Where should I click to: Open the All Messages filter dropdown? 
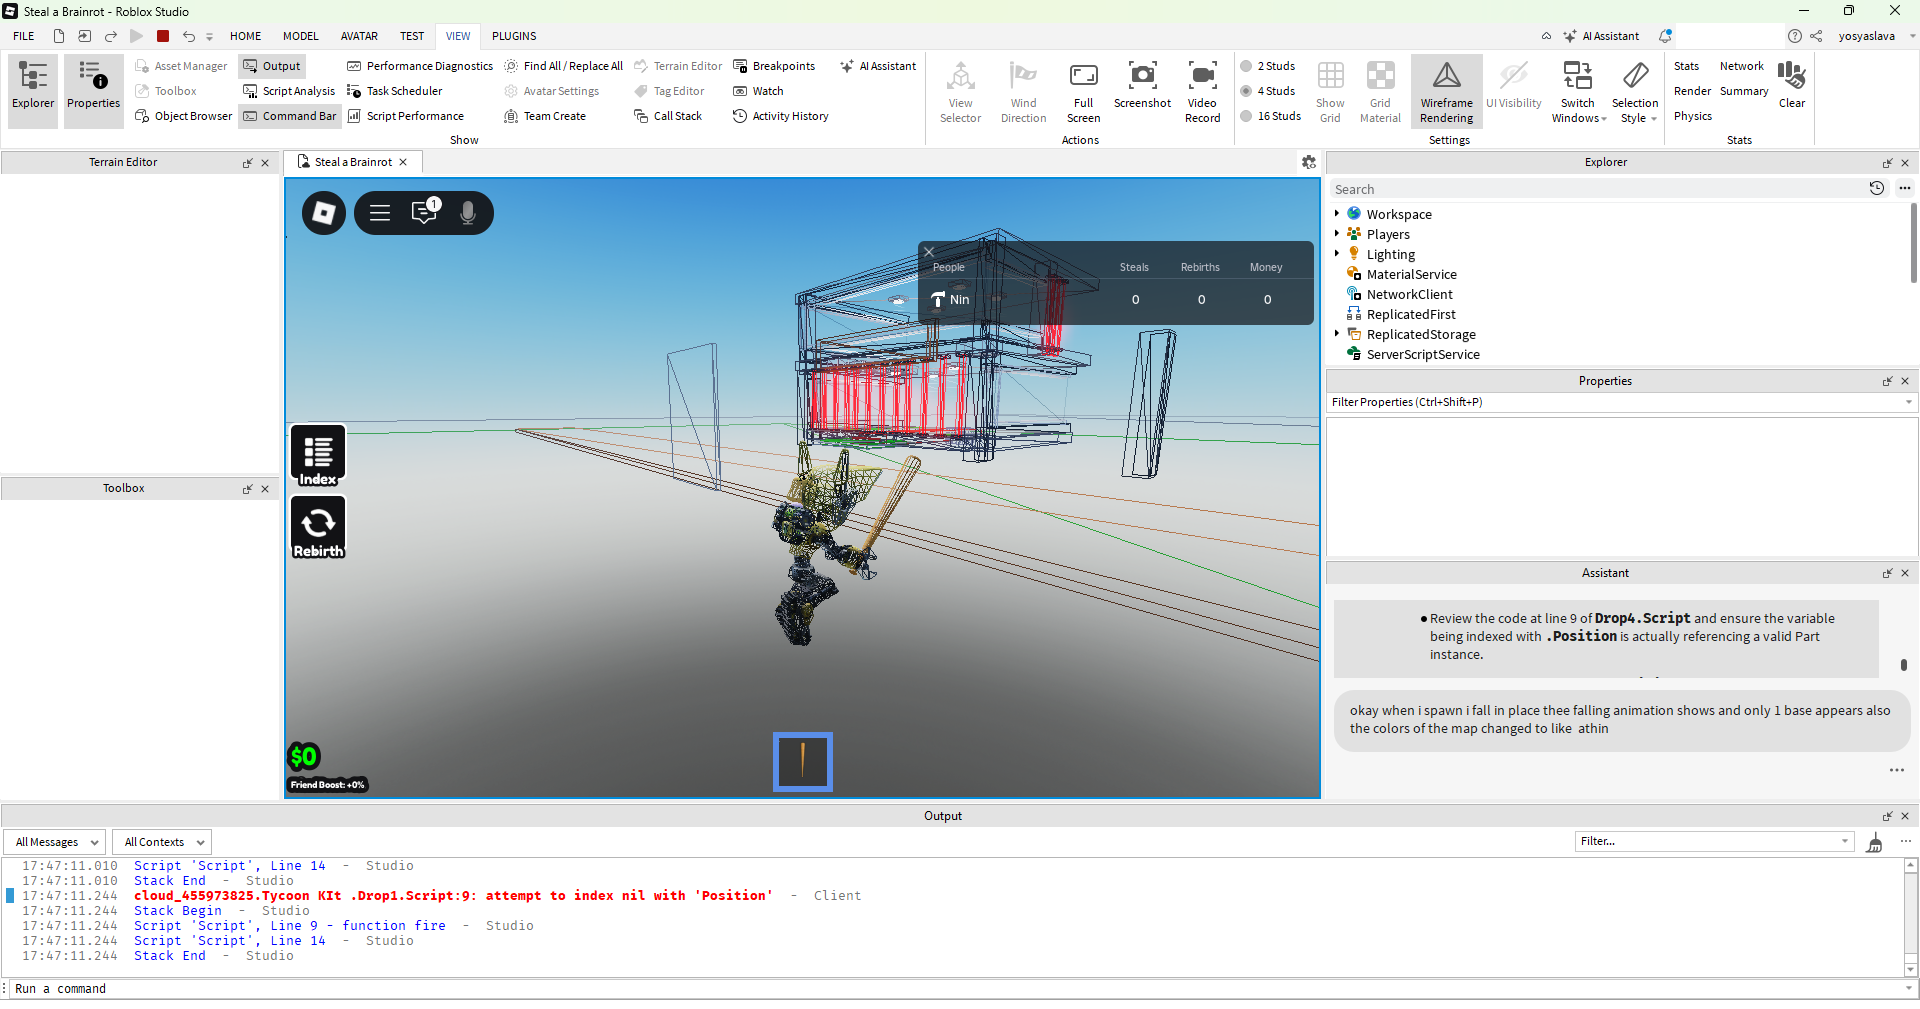[54, 842]
